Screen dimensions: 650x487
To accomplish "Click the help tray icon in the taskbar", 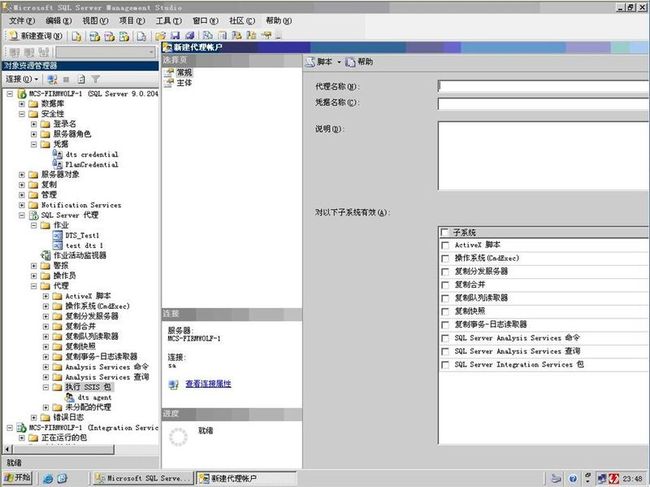I will point(573,479).
